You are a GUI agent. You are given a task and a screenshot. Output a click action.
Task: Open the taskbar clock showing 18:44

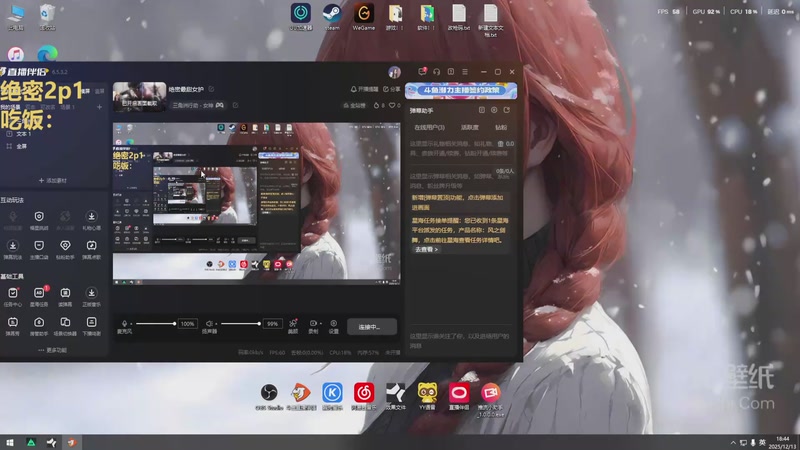[782, 442]
